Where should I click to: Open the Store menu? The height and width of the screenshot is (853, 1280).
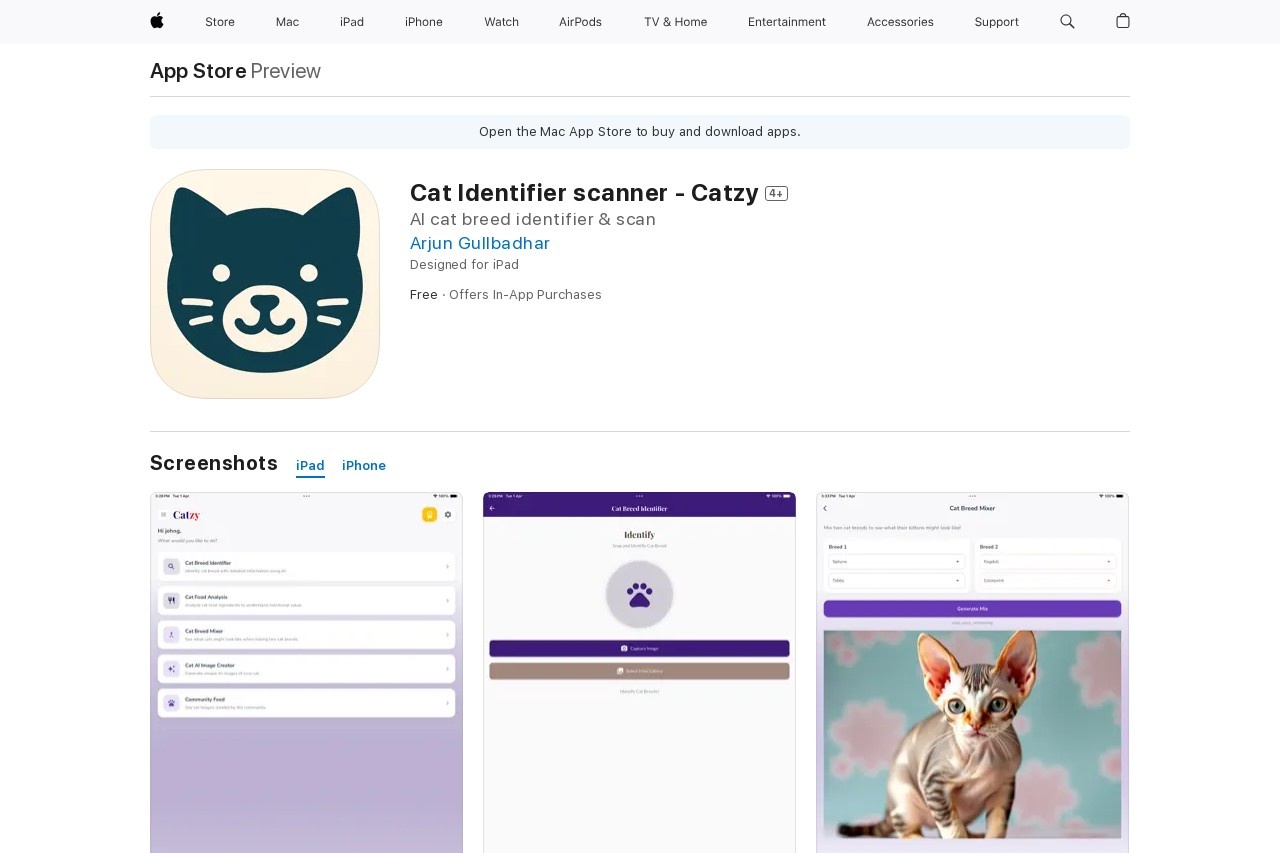[x=220, y=22]
